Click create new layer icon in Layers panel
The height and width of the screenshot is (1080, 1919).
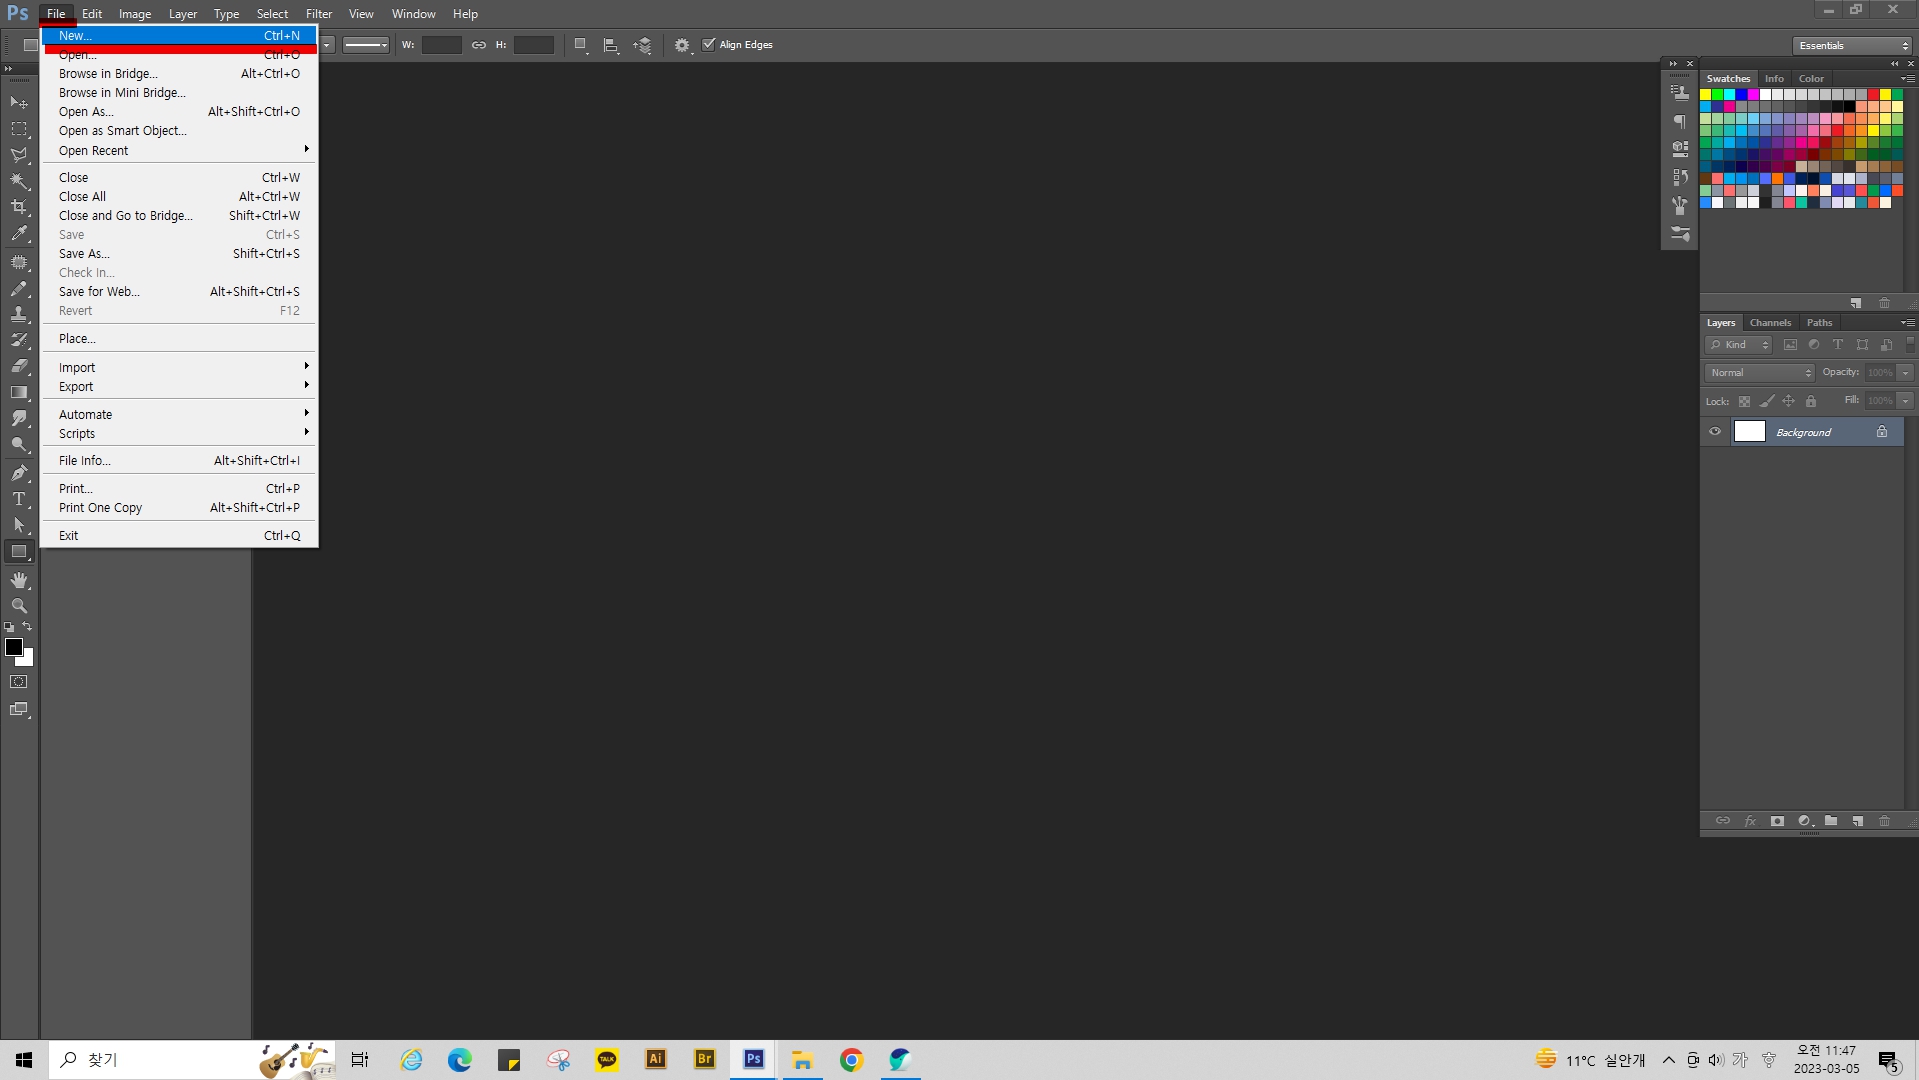tap(1857, 821)
